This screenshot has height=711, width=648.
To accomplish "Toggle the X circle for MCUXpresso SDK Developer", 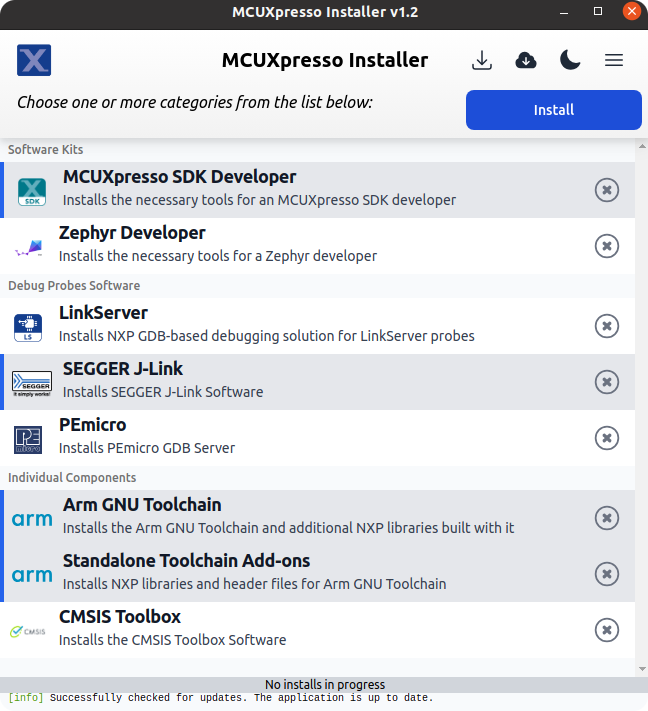I will (606, 190).
